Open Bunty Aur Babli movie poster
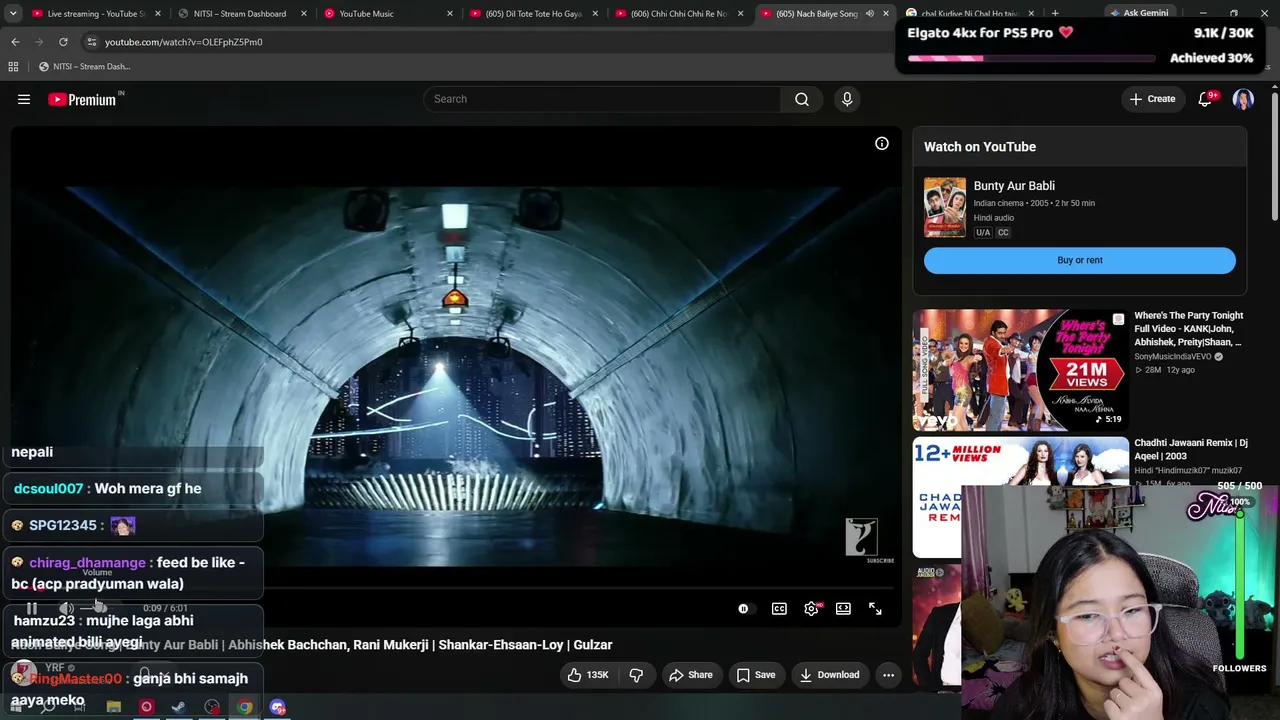 point(945,207)
